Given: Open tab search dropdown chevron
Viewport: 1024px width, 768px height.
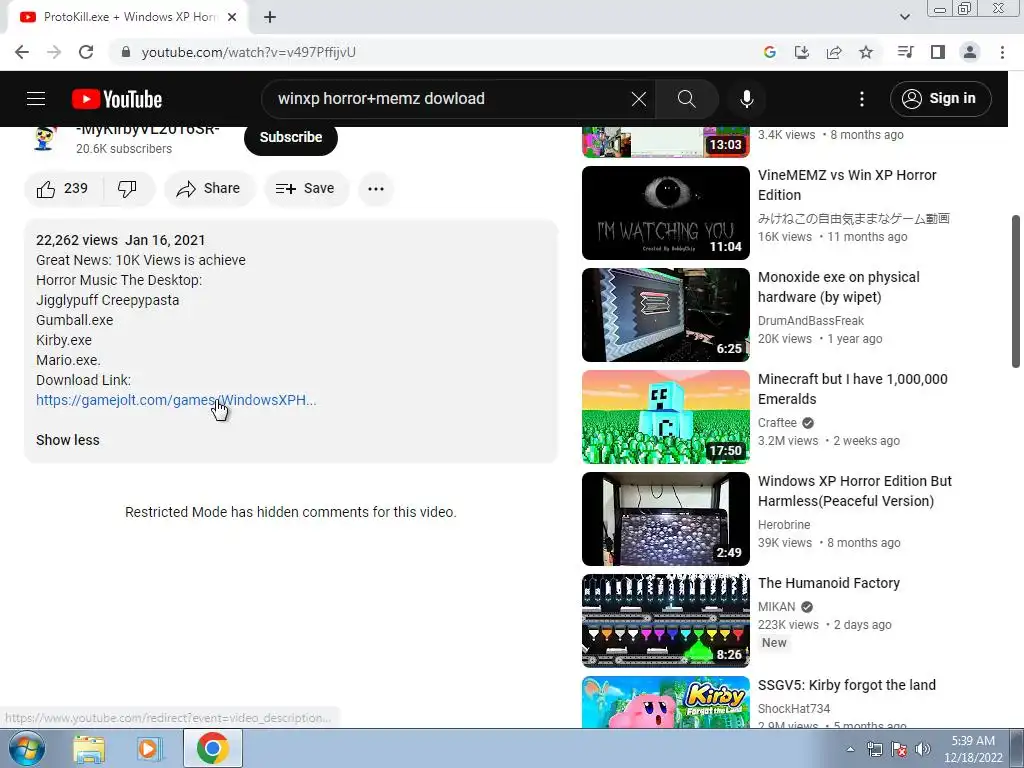Looking at the screenshot, I should 904,17.
